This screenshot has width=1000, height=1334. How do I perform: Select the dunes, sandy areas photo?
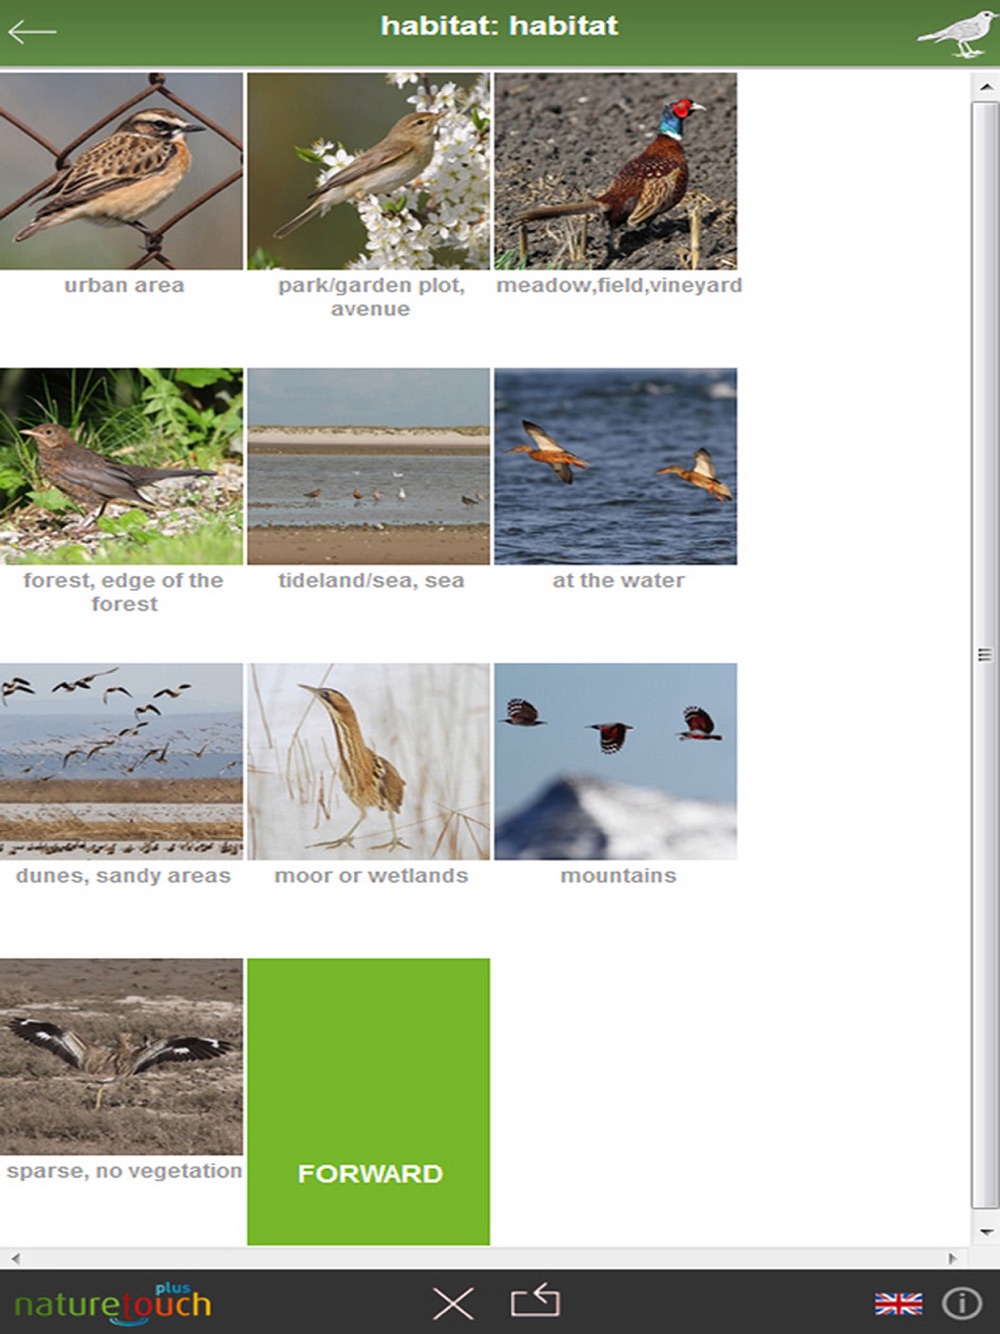pos(121,761)
